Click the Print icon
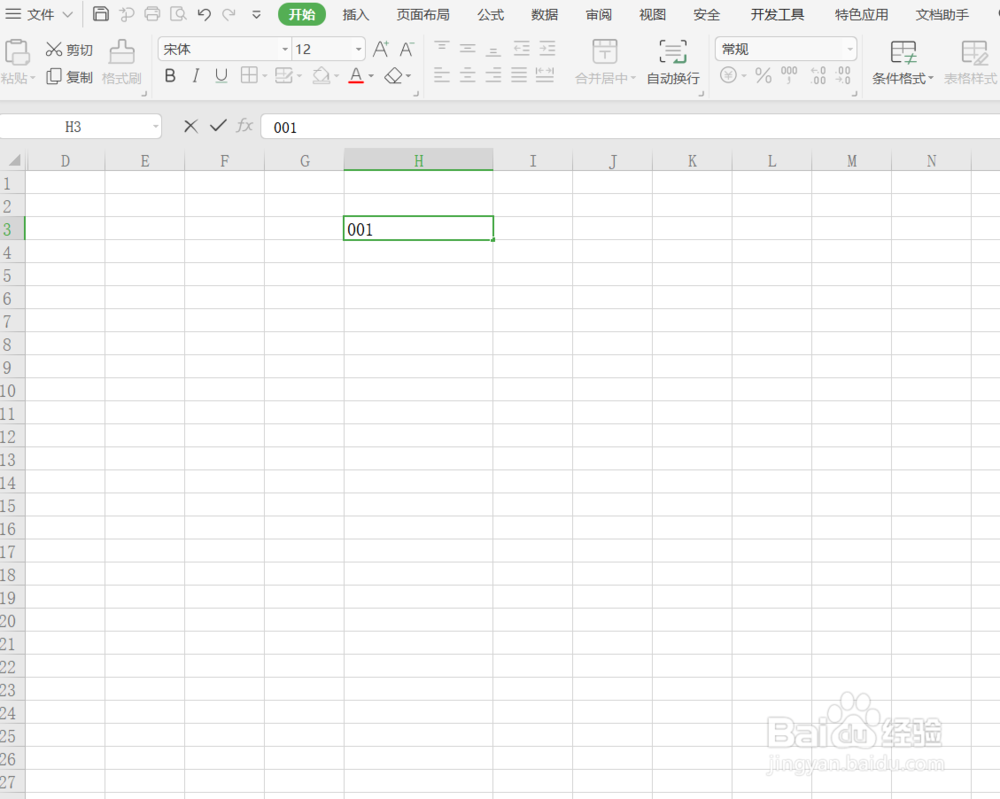 click(152, 13)
